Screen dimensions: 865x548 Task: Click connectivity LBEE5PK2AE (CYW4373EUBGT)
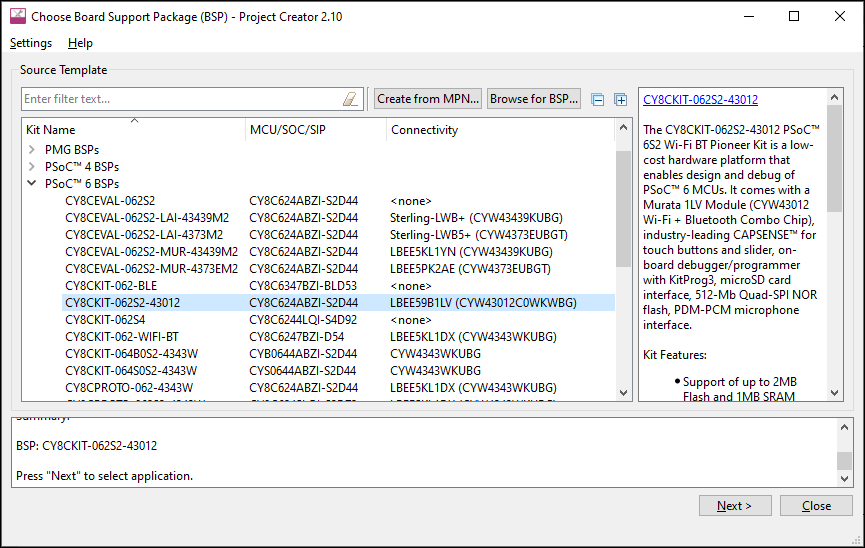pyautogui.click(x=470, y=269)
